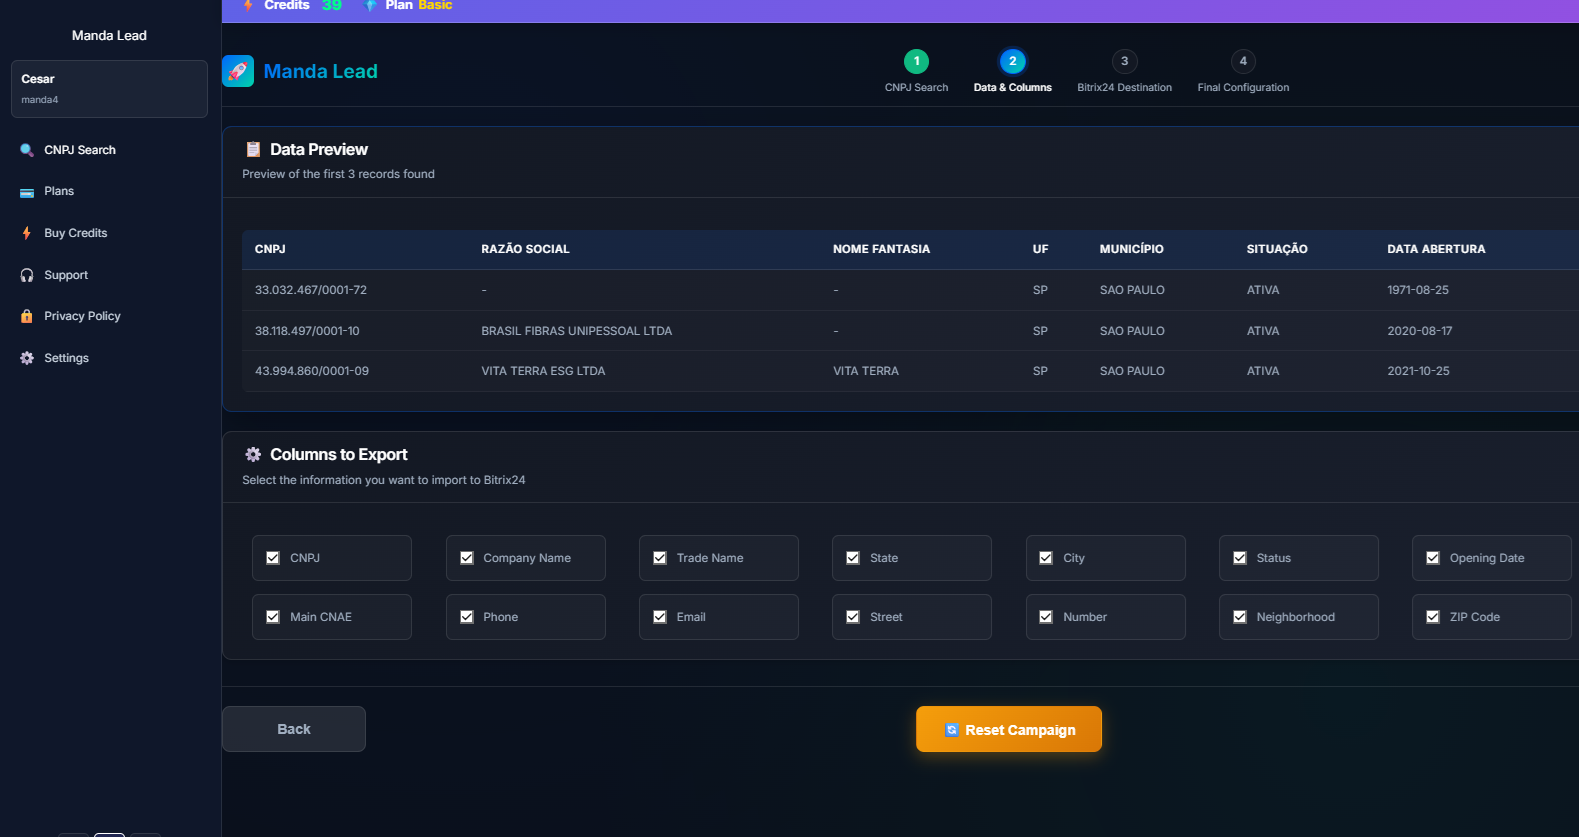
Task: Click the Settings gear icon in sidebar
Action: (x=27, y=358)
